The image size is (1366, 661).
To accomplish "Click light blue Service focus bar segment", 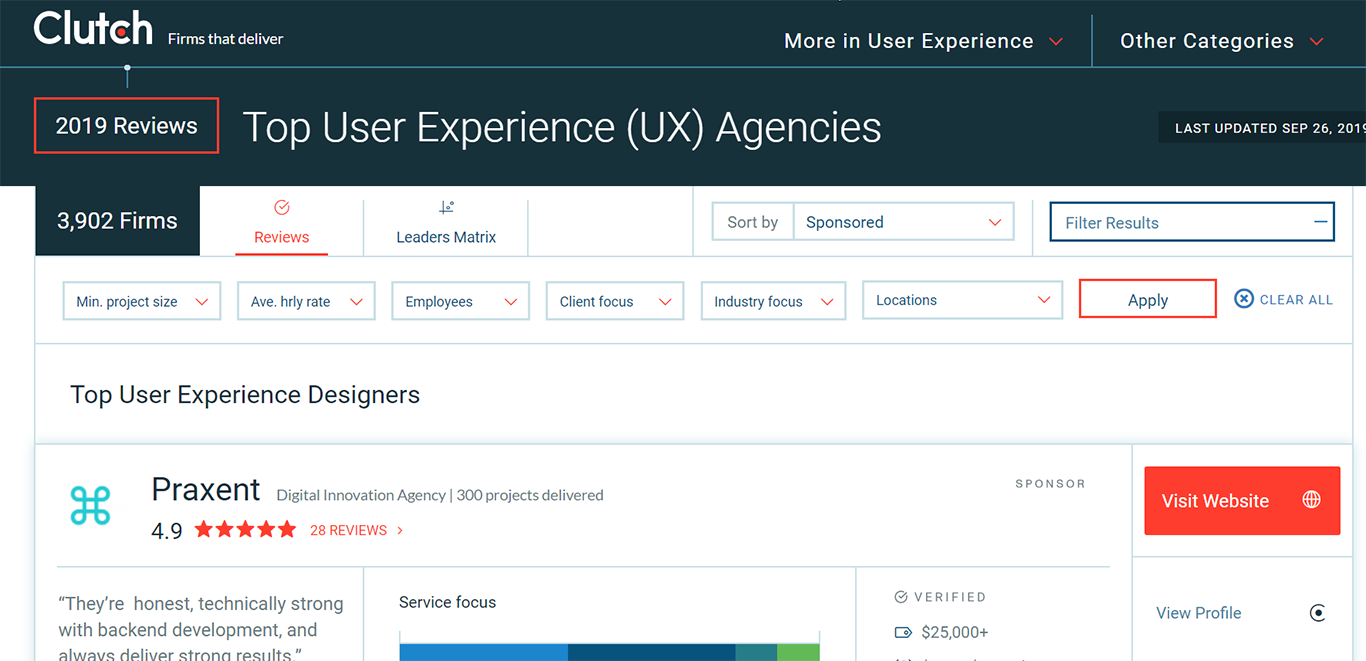I will [483, 652].
